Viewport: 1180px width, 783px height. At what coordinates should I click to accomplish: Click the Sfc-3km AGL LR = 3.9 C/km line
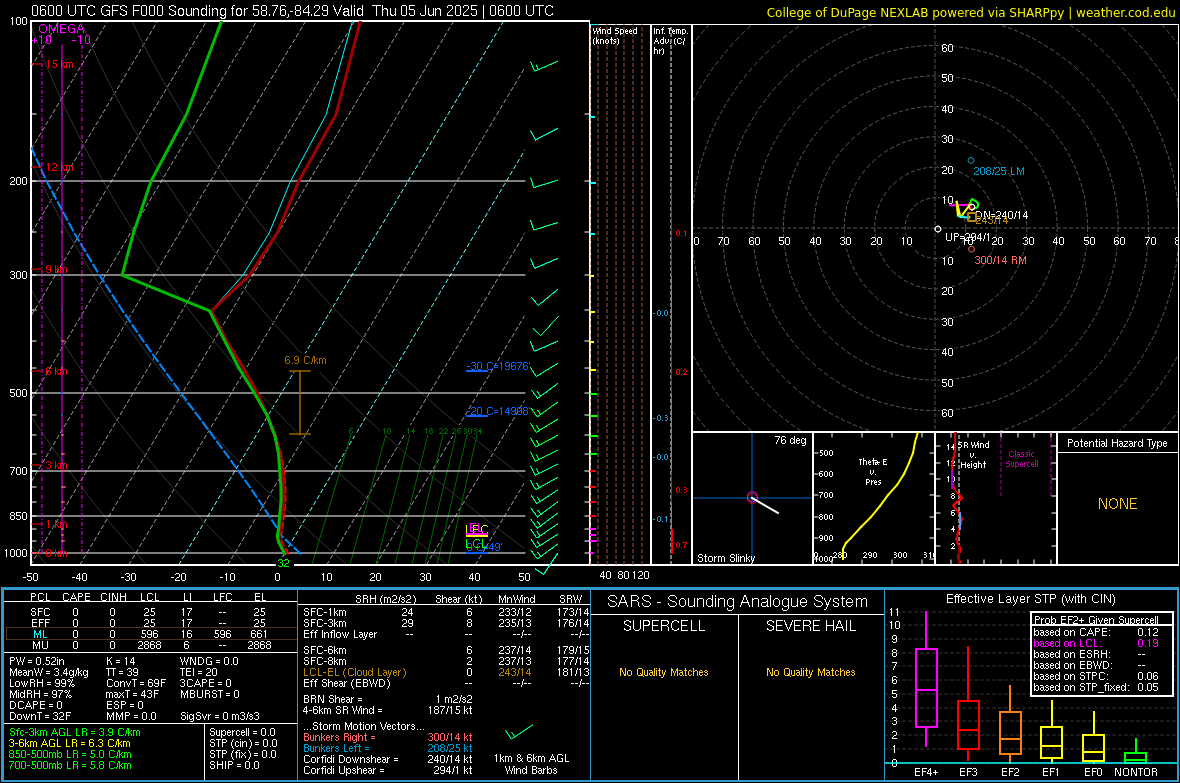click(75, 732)
